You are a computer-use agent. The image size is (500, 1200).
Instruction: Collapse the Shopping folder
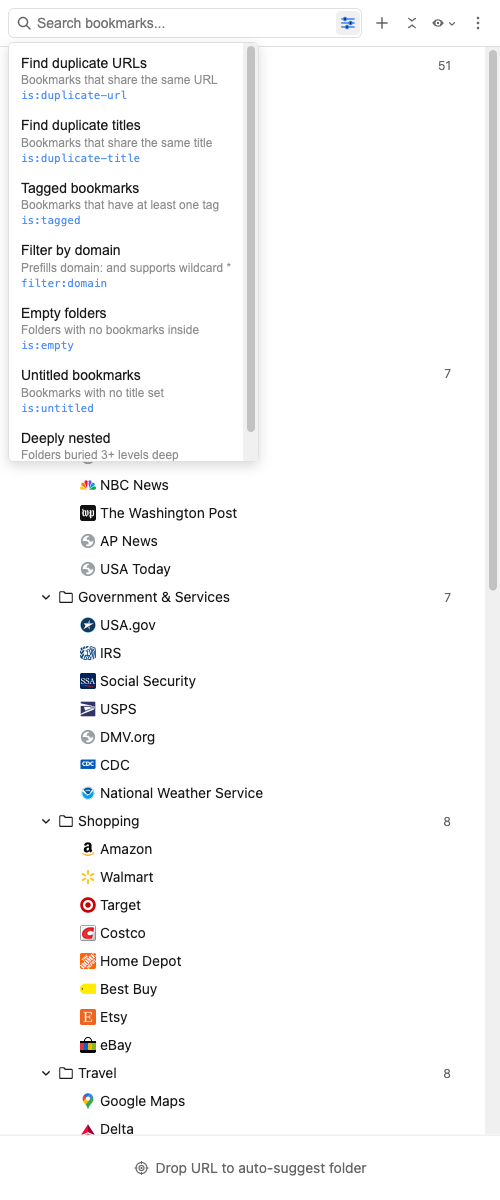46,821
